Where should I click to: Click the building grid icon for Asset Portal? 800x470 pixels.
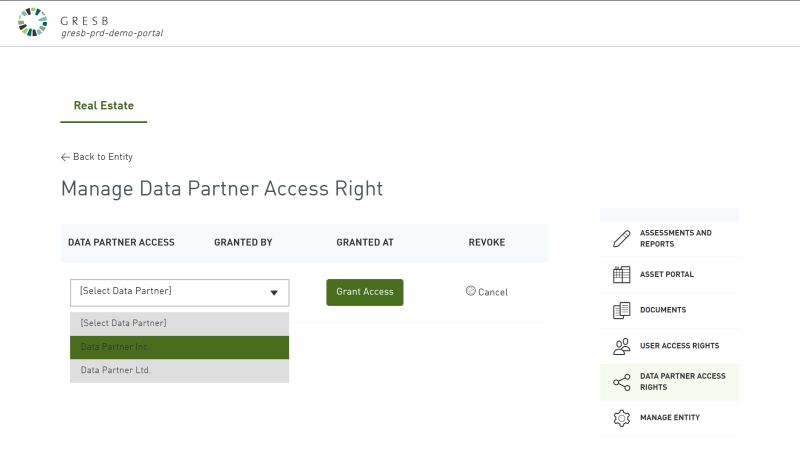click(x=621, y=275)
